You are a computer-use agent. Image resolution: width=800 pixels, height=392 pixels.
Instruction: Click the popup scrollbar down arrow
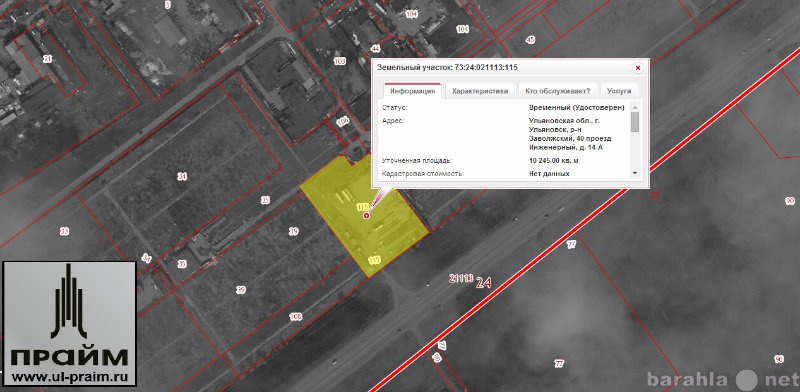[x=635, y=174]
